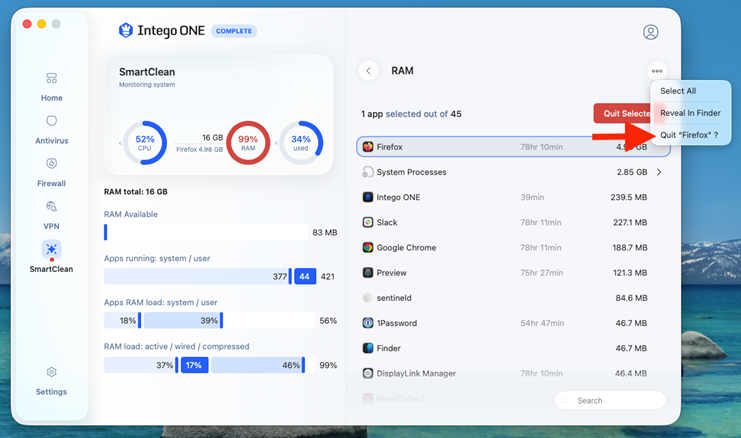Click the Preview app icon
Image resolution: width=741 pixels, height=438 pixels.
pos(368,273)
